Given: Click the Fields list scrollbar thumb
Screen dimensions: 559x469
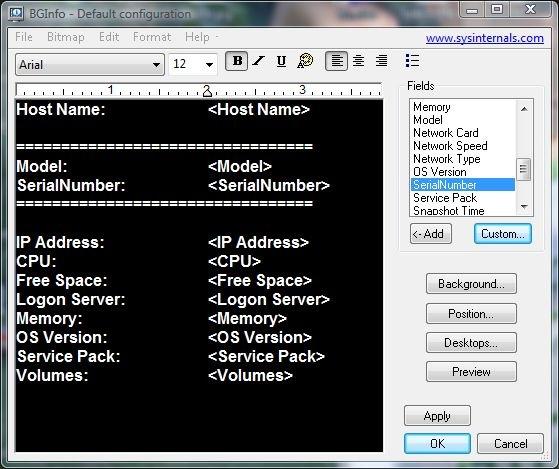Looking at the screenshot, I should [x=524, y=169].
